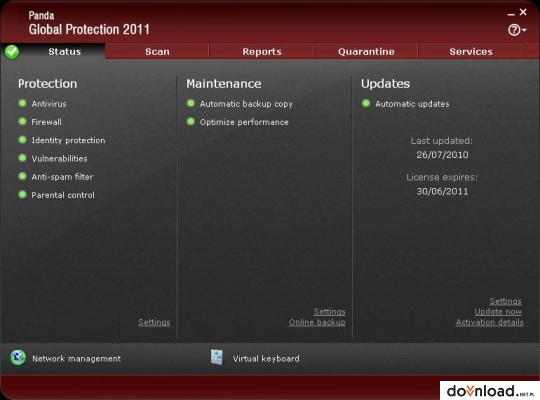The image size is (540, 400).
Task: Click the green checkmark status icon
Action: [12, 52]
